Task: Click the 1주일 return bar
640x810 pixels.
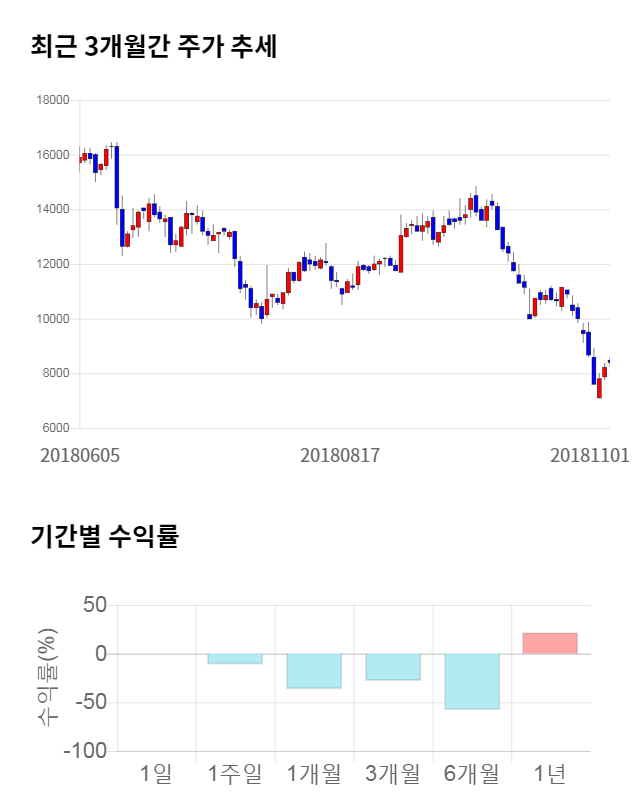Action: [235, 658]
